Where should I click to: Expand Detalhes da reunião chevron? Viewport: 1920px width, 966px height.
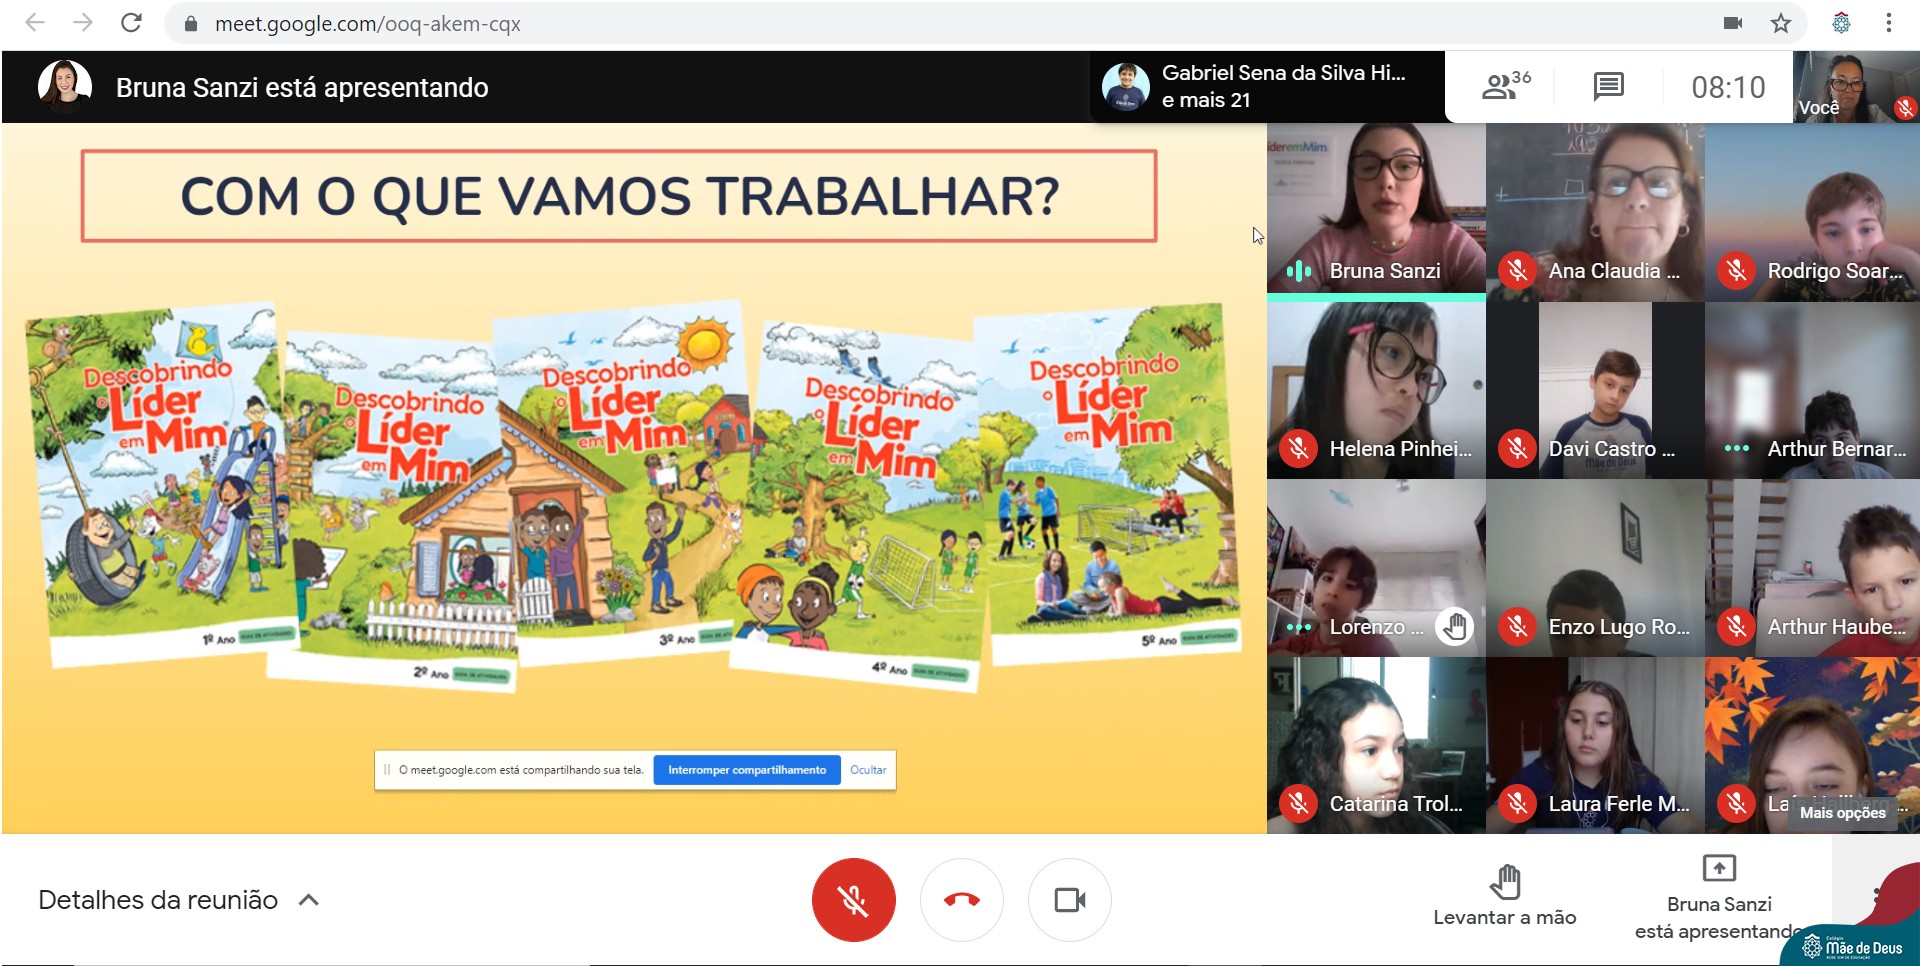click(x=309, y=900)
